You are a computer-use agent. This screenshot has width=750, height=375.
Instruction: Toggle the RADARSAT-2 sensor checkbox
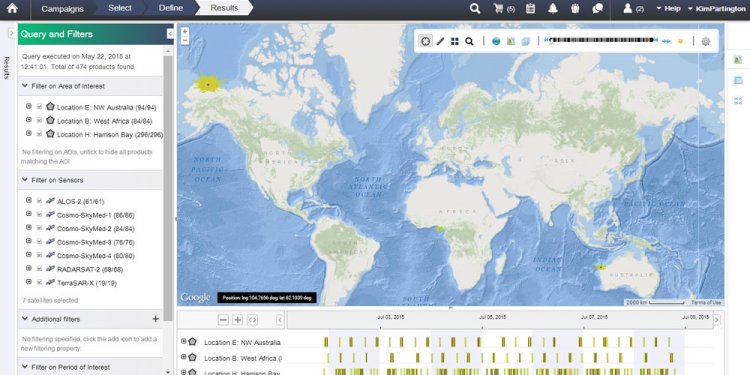(x=39, y=269)
